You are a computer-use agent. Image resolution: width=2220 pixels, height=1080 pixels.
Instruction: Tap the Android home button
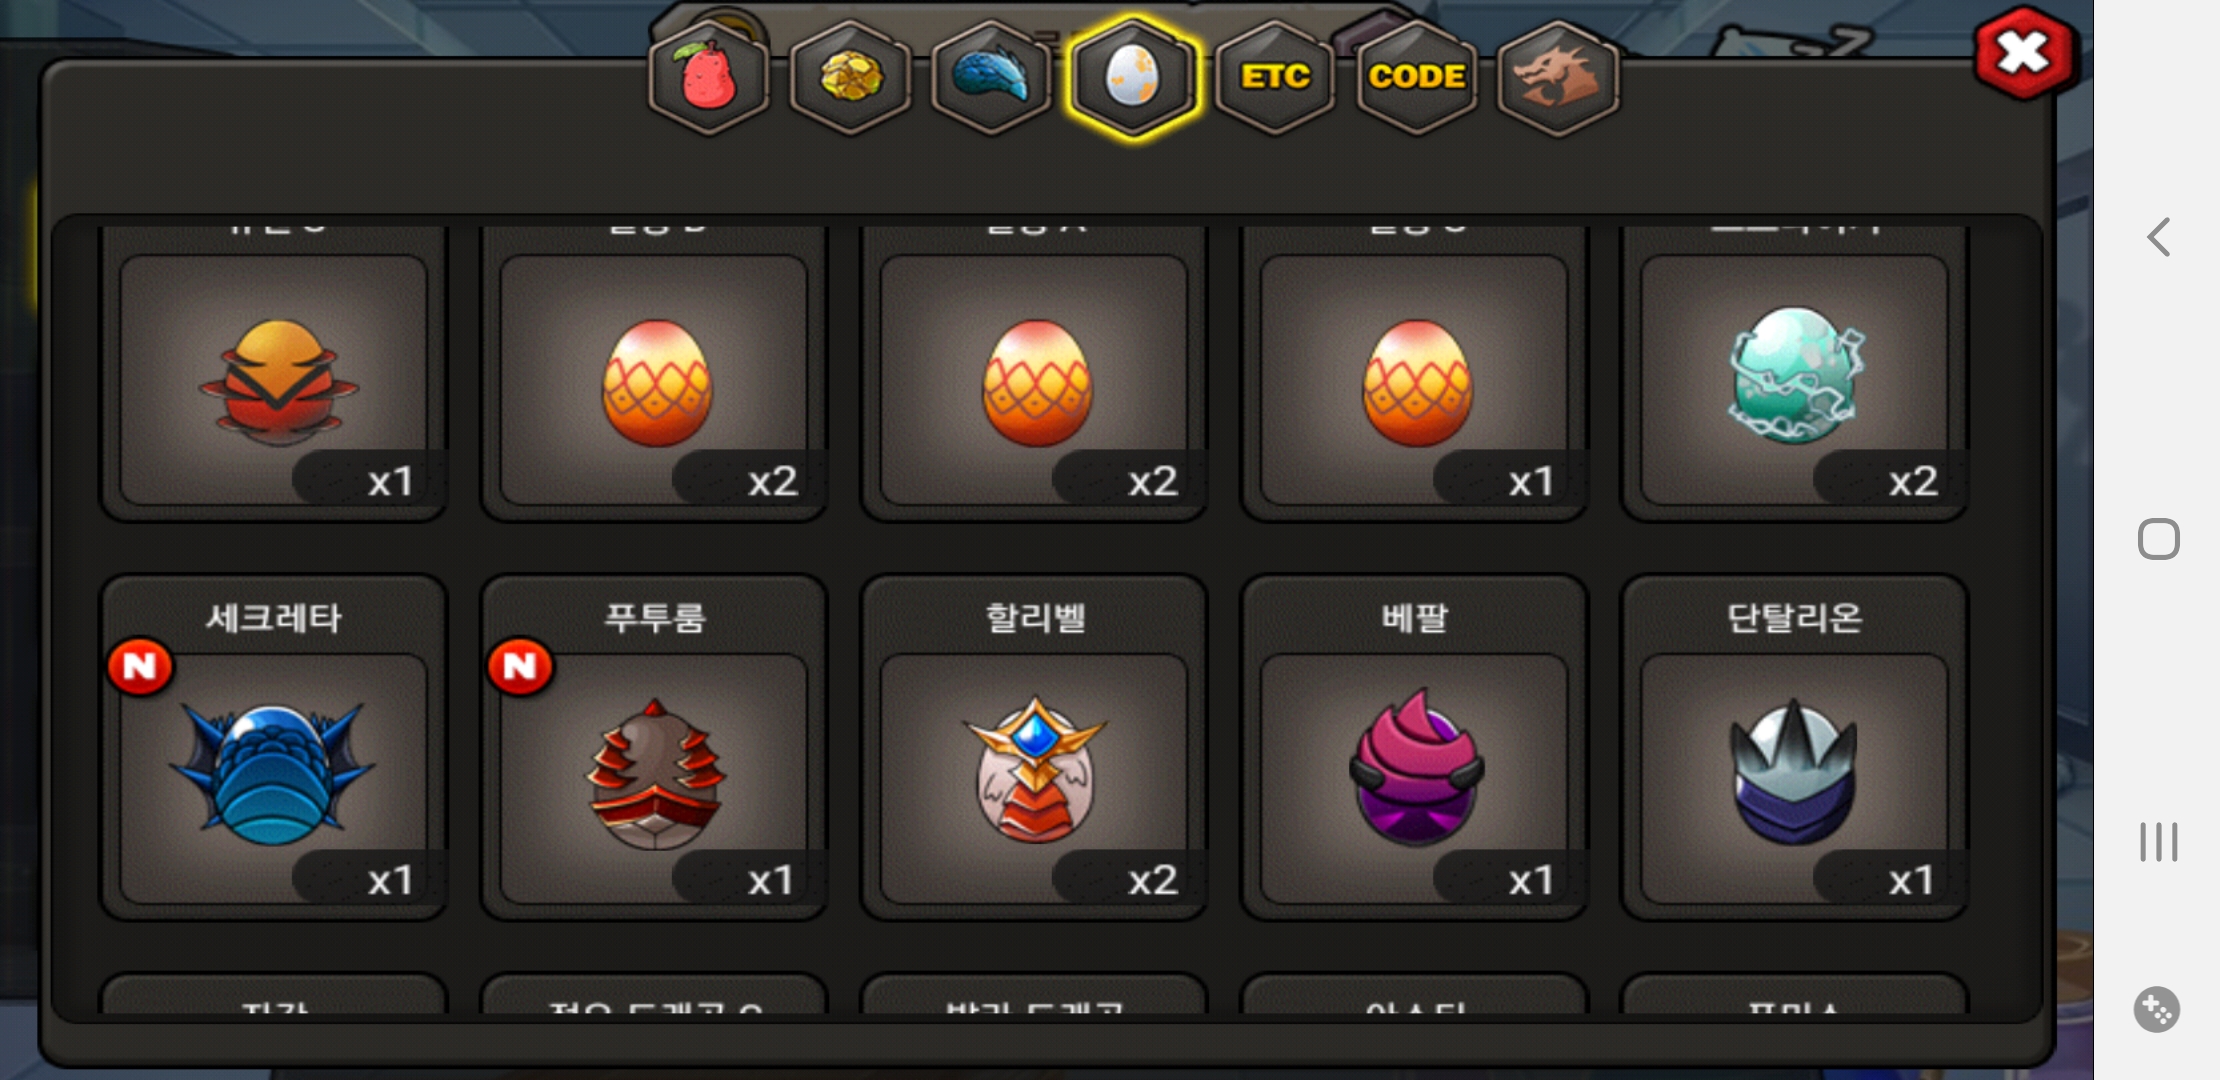pos(2159,539)
